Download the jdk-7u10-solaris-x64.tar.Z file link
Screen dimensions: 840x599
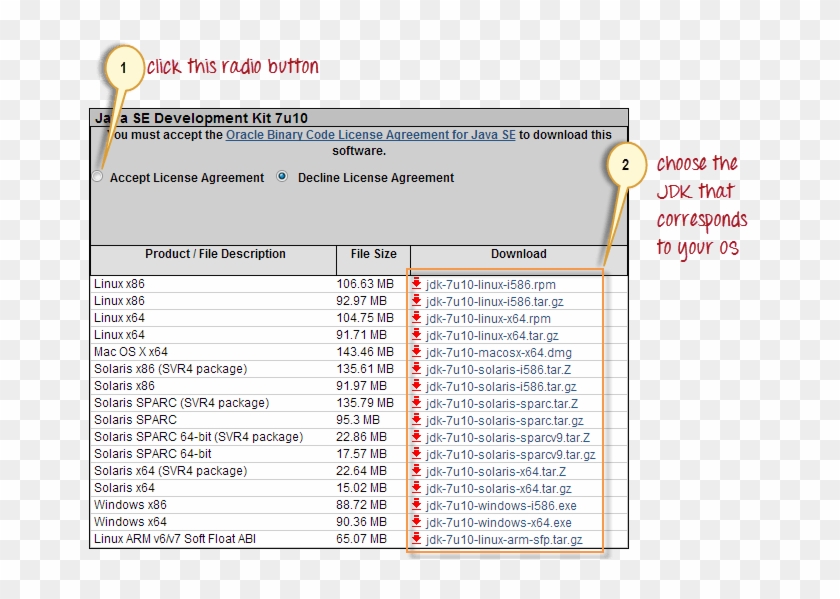[496, 472]
